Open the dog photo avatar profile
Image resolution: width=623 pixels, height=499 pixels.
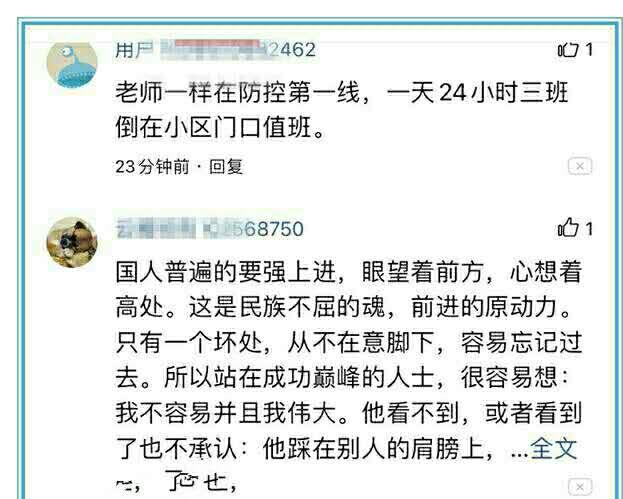coord(72,242)
